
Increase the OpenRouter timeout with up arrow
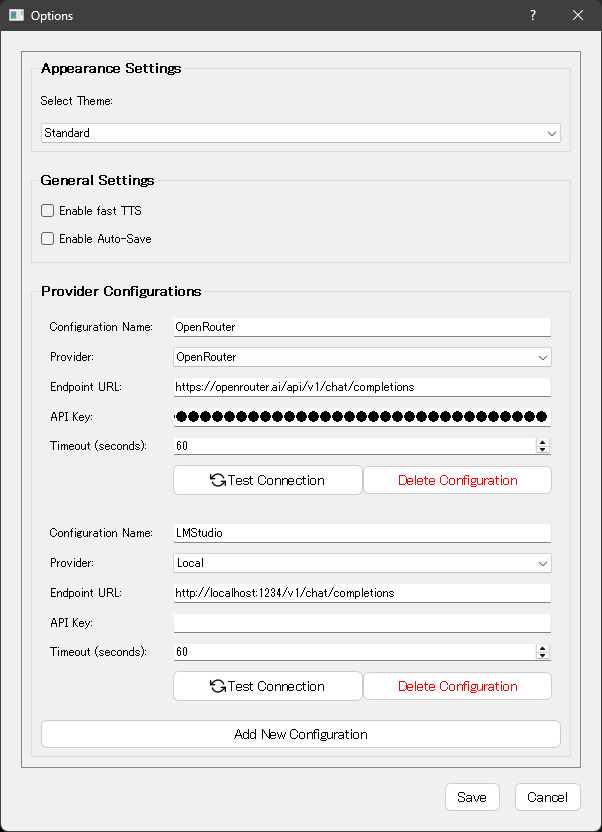click(543, 442)
